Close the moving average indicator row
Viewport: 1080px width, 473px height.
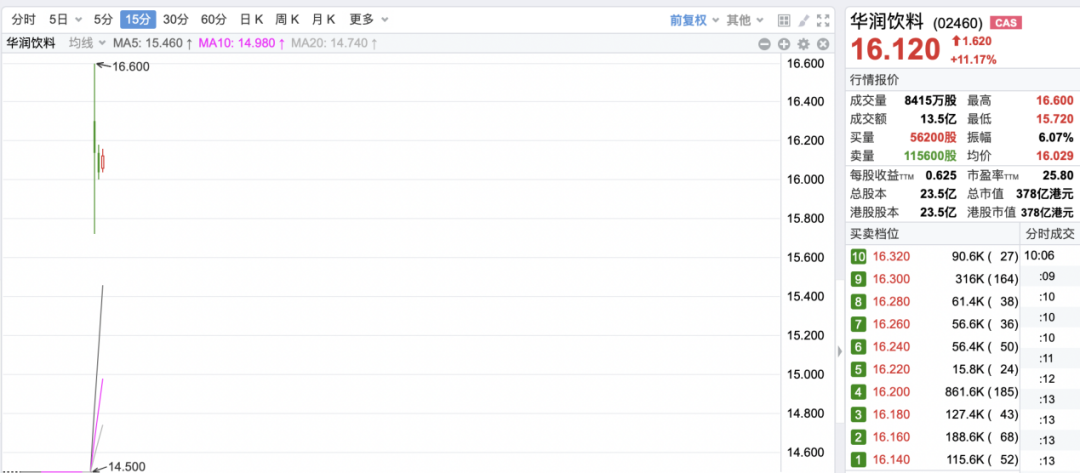[x=824, y=43]
